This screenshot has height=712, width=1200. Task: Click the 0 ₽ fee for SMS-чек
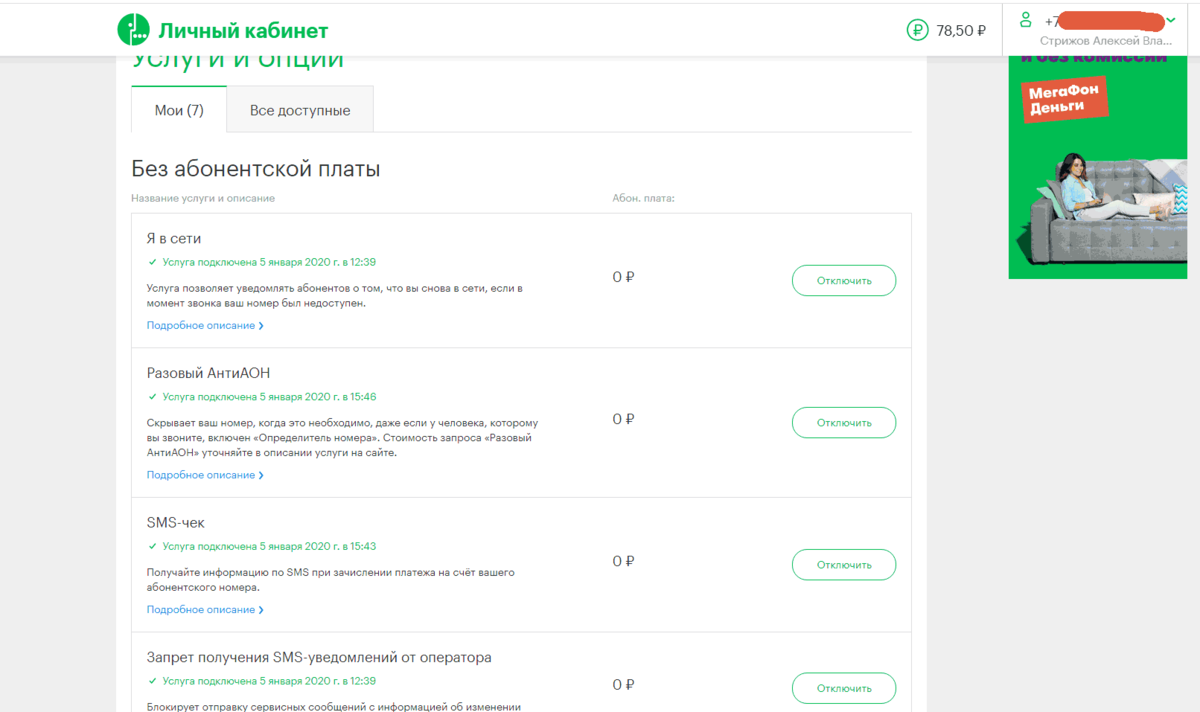tap(624, 562)
